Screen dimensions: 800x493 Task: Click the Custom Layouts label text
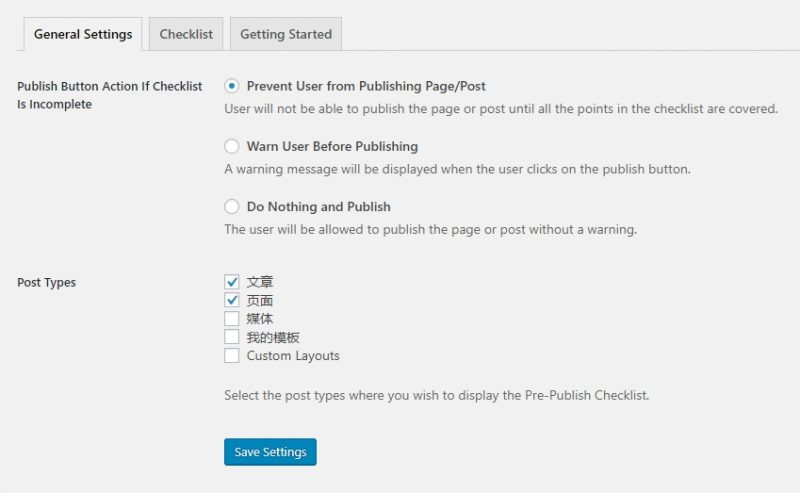pos(293,355)
